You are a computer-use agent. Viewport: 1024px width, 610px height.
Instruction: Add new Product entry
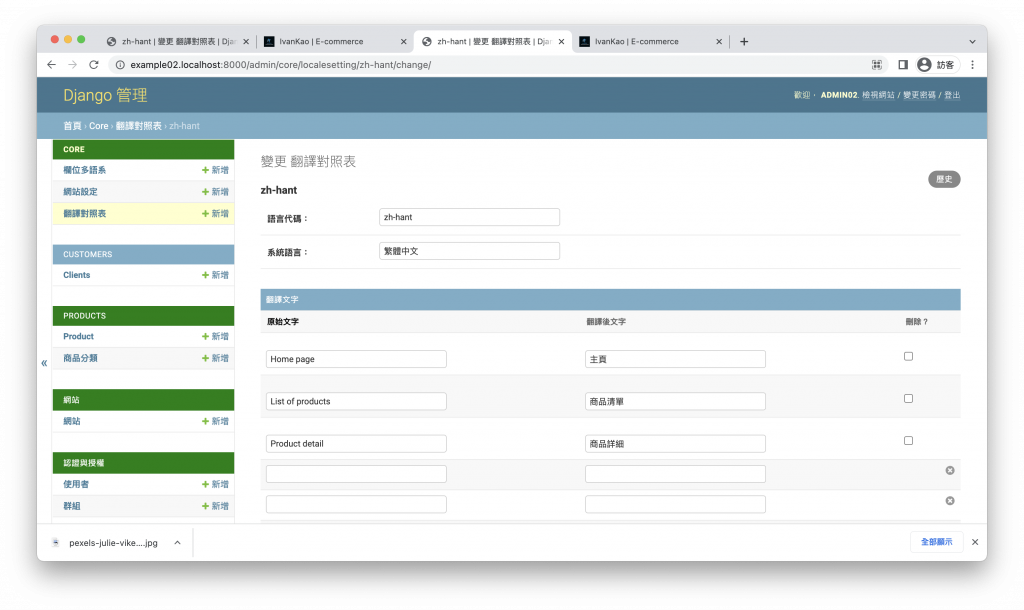tap(215, 336)
